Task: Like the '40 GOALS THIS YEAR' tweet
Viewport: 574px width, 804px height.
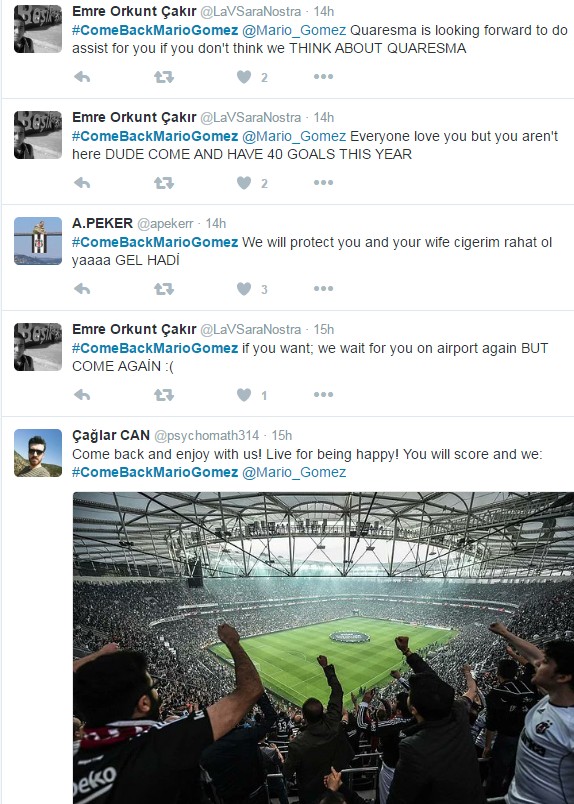Action: click(x=244, y=183)
